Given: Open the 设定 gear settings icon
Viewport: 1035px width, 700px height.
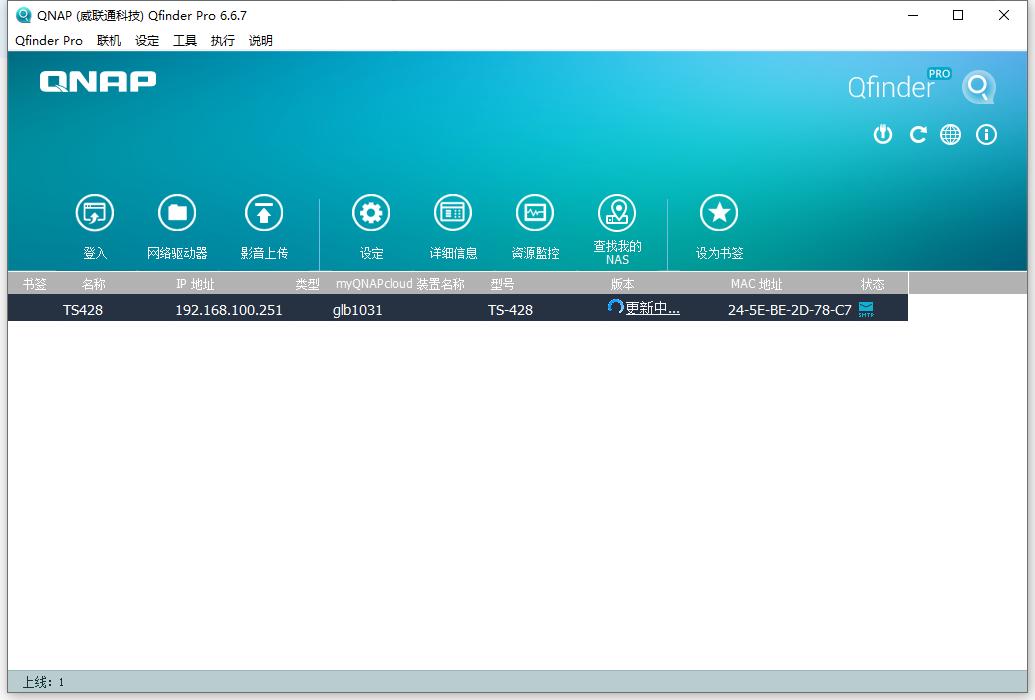Looking at the screenshot, I should (x=371, y=213).
